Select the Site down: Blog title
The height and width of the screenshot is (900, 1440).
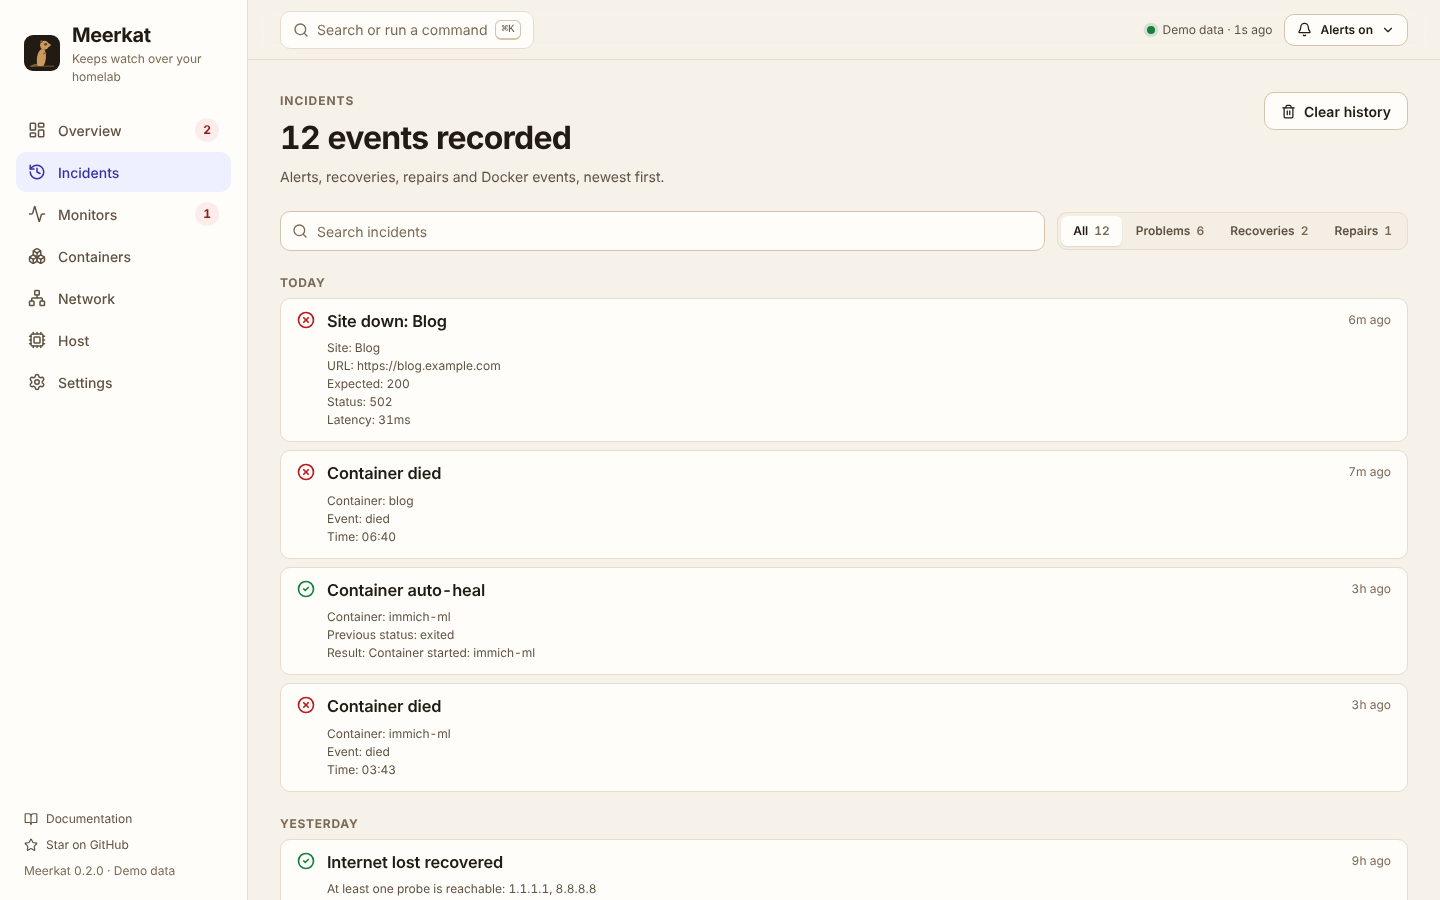point(387,321)
